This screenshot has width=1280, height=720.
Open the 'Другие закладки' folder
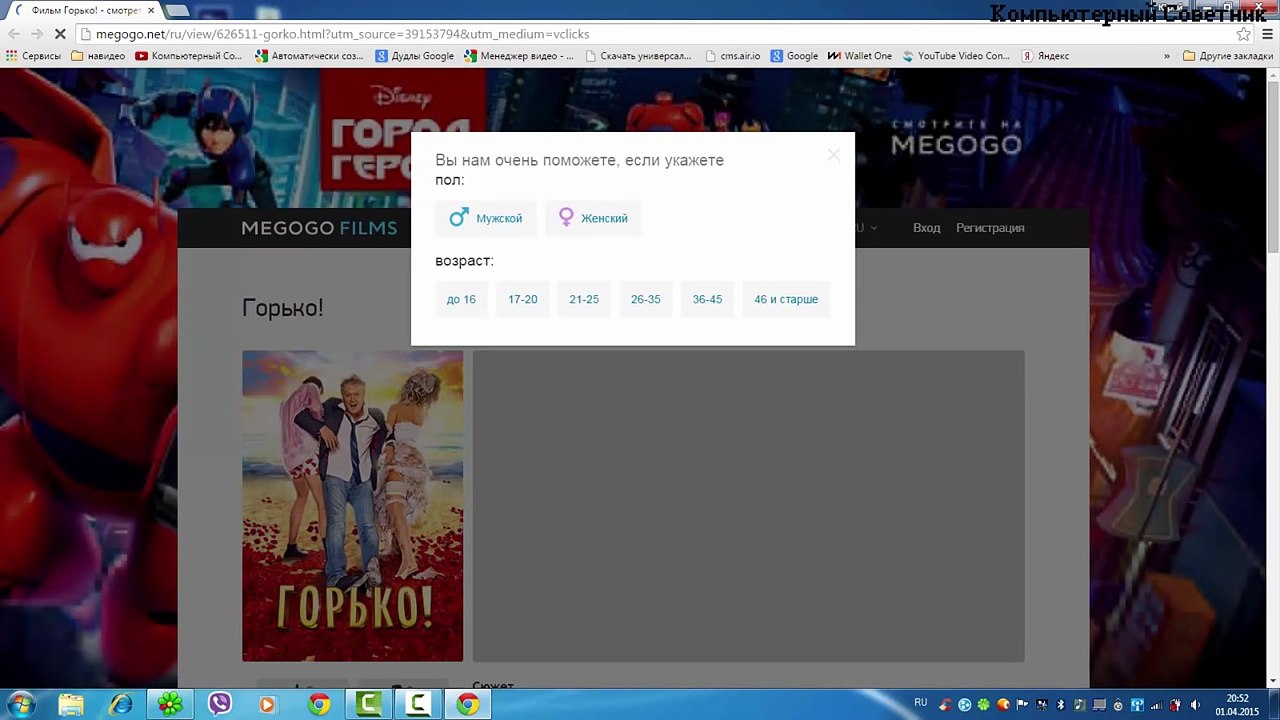(1228, 56)
